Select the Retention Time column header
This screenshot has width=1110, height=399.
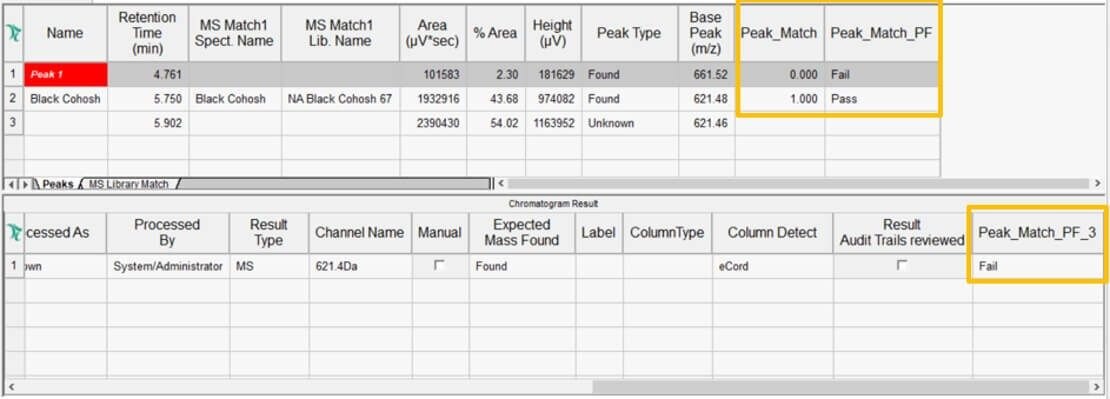point(148,33)
